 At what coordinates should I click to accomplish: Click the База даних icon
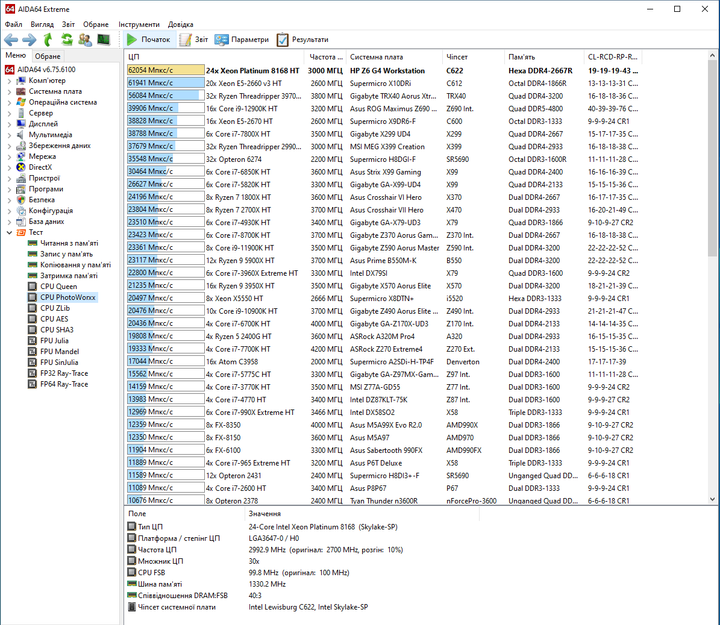[21, 222]
